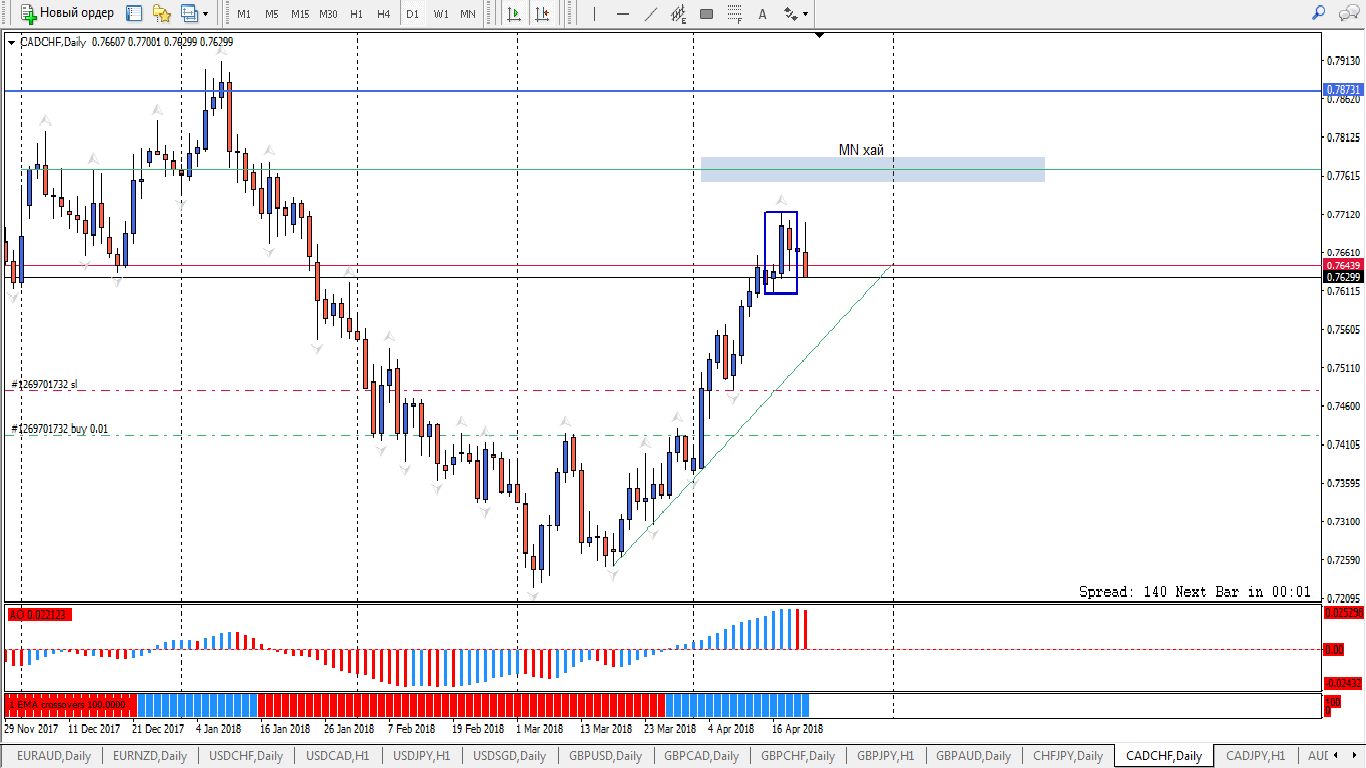Click the AO indicator value label
The width and height of the screenshot is (1366, 768).
pos(40,613)
